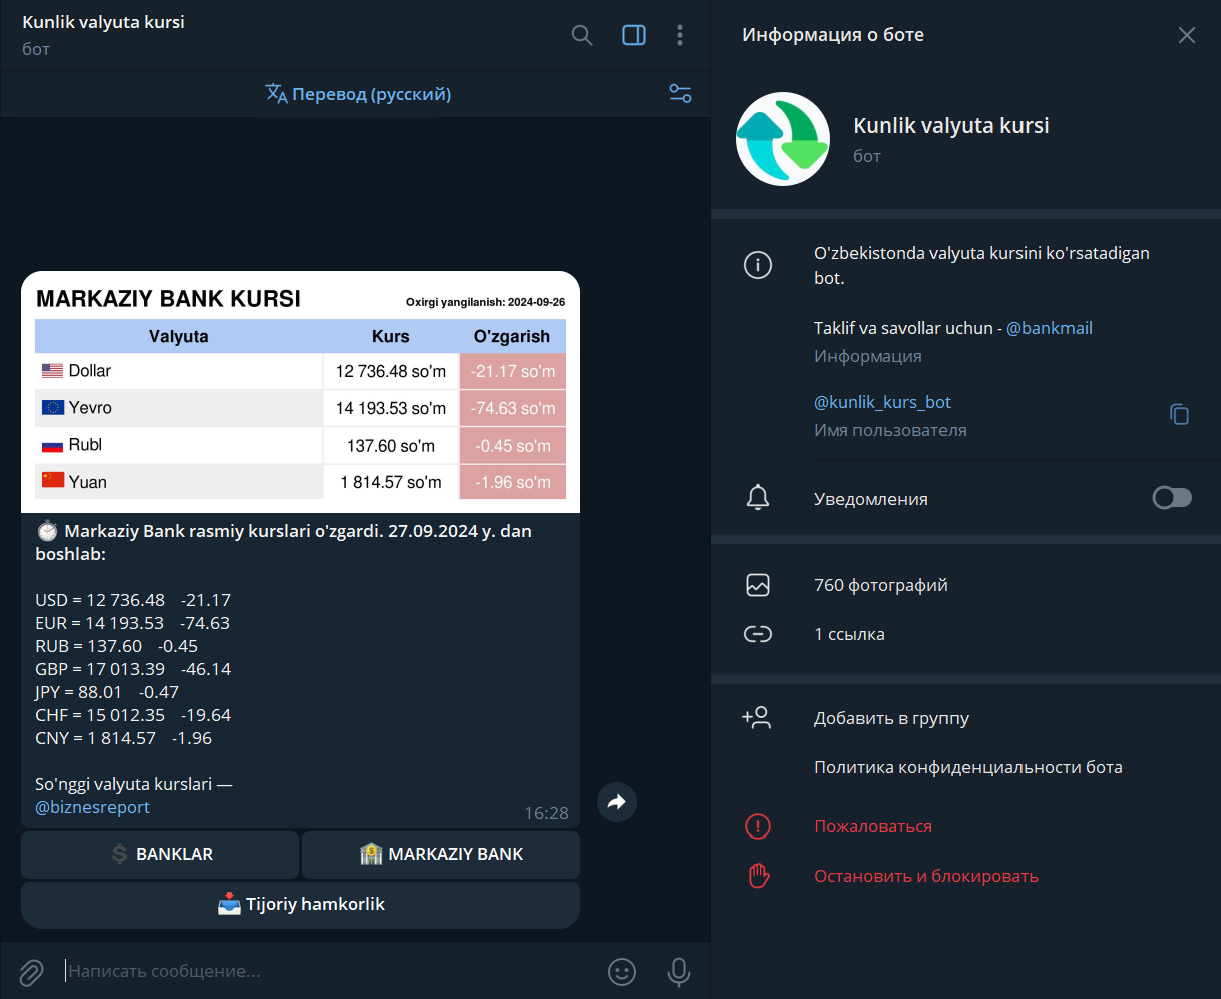Toggle the Уведомления notifications switch

1172,498
